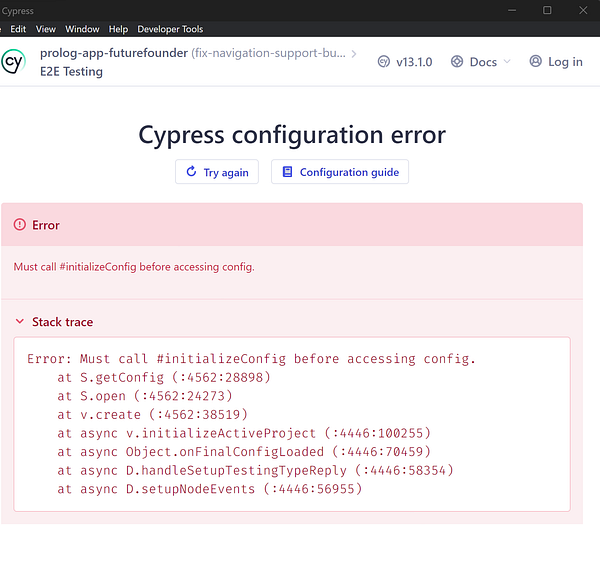Open the Window menu
600x575 pixels.
click(x=82, y=29)
